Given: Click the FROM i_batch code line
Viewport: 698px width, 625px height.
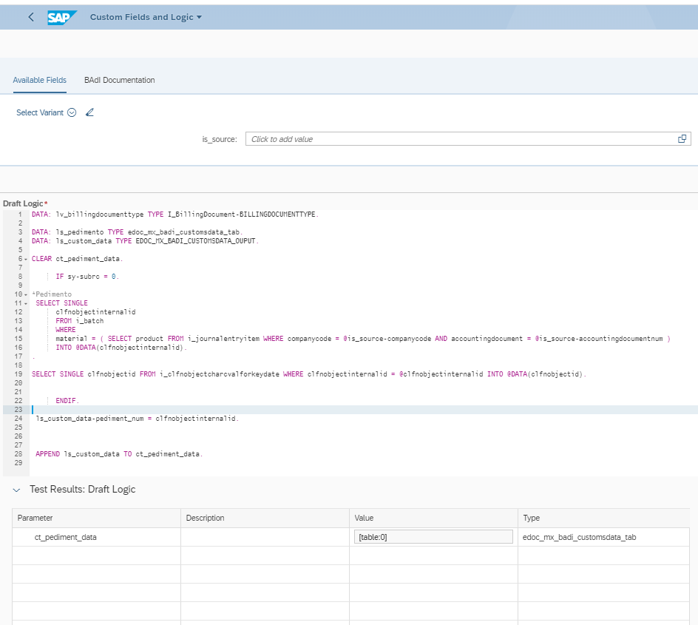Looking at the screenshot, I should pyautogui.click(x=79, y=321).
